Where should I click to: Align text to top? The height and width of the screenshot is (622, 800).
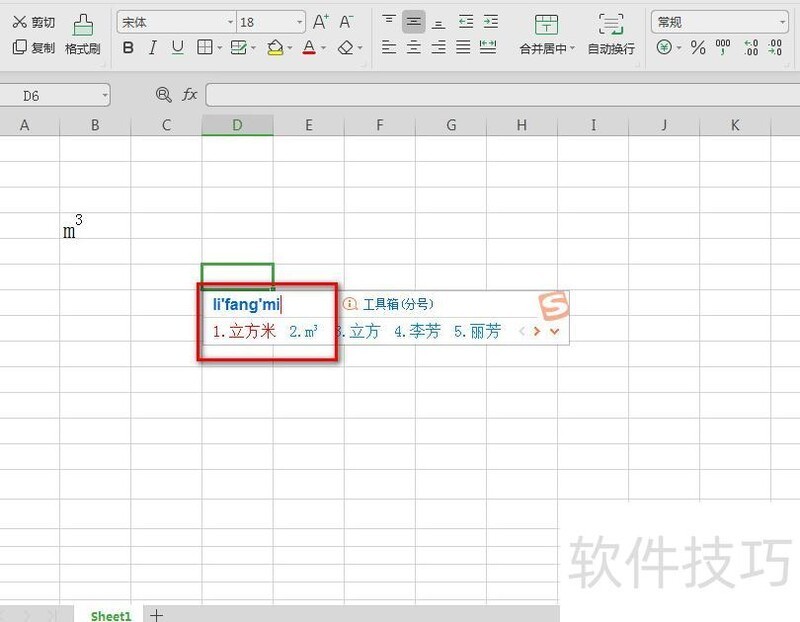(389, 21)
